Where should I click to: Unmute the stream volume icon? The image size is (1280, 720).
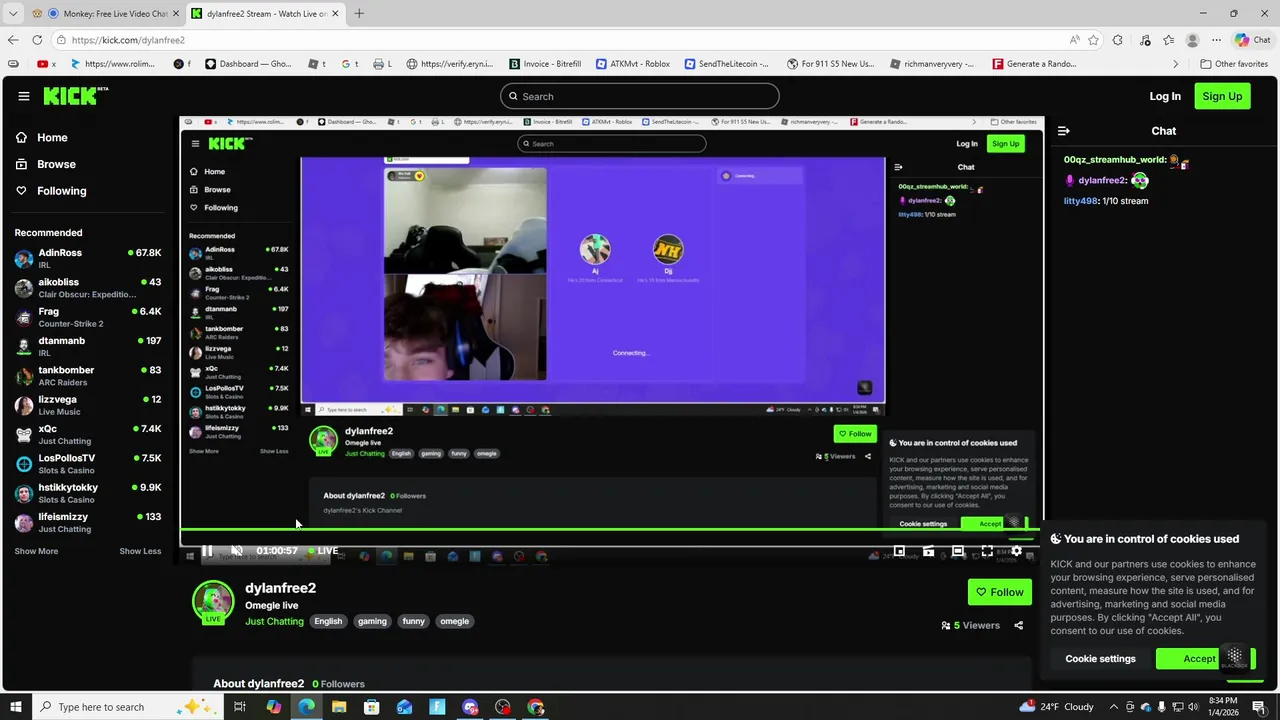(x=237, y=551)
